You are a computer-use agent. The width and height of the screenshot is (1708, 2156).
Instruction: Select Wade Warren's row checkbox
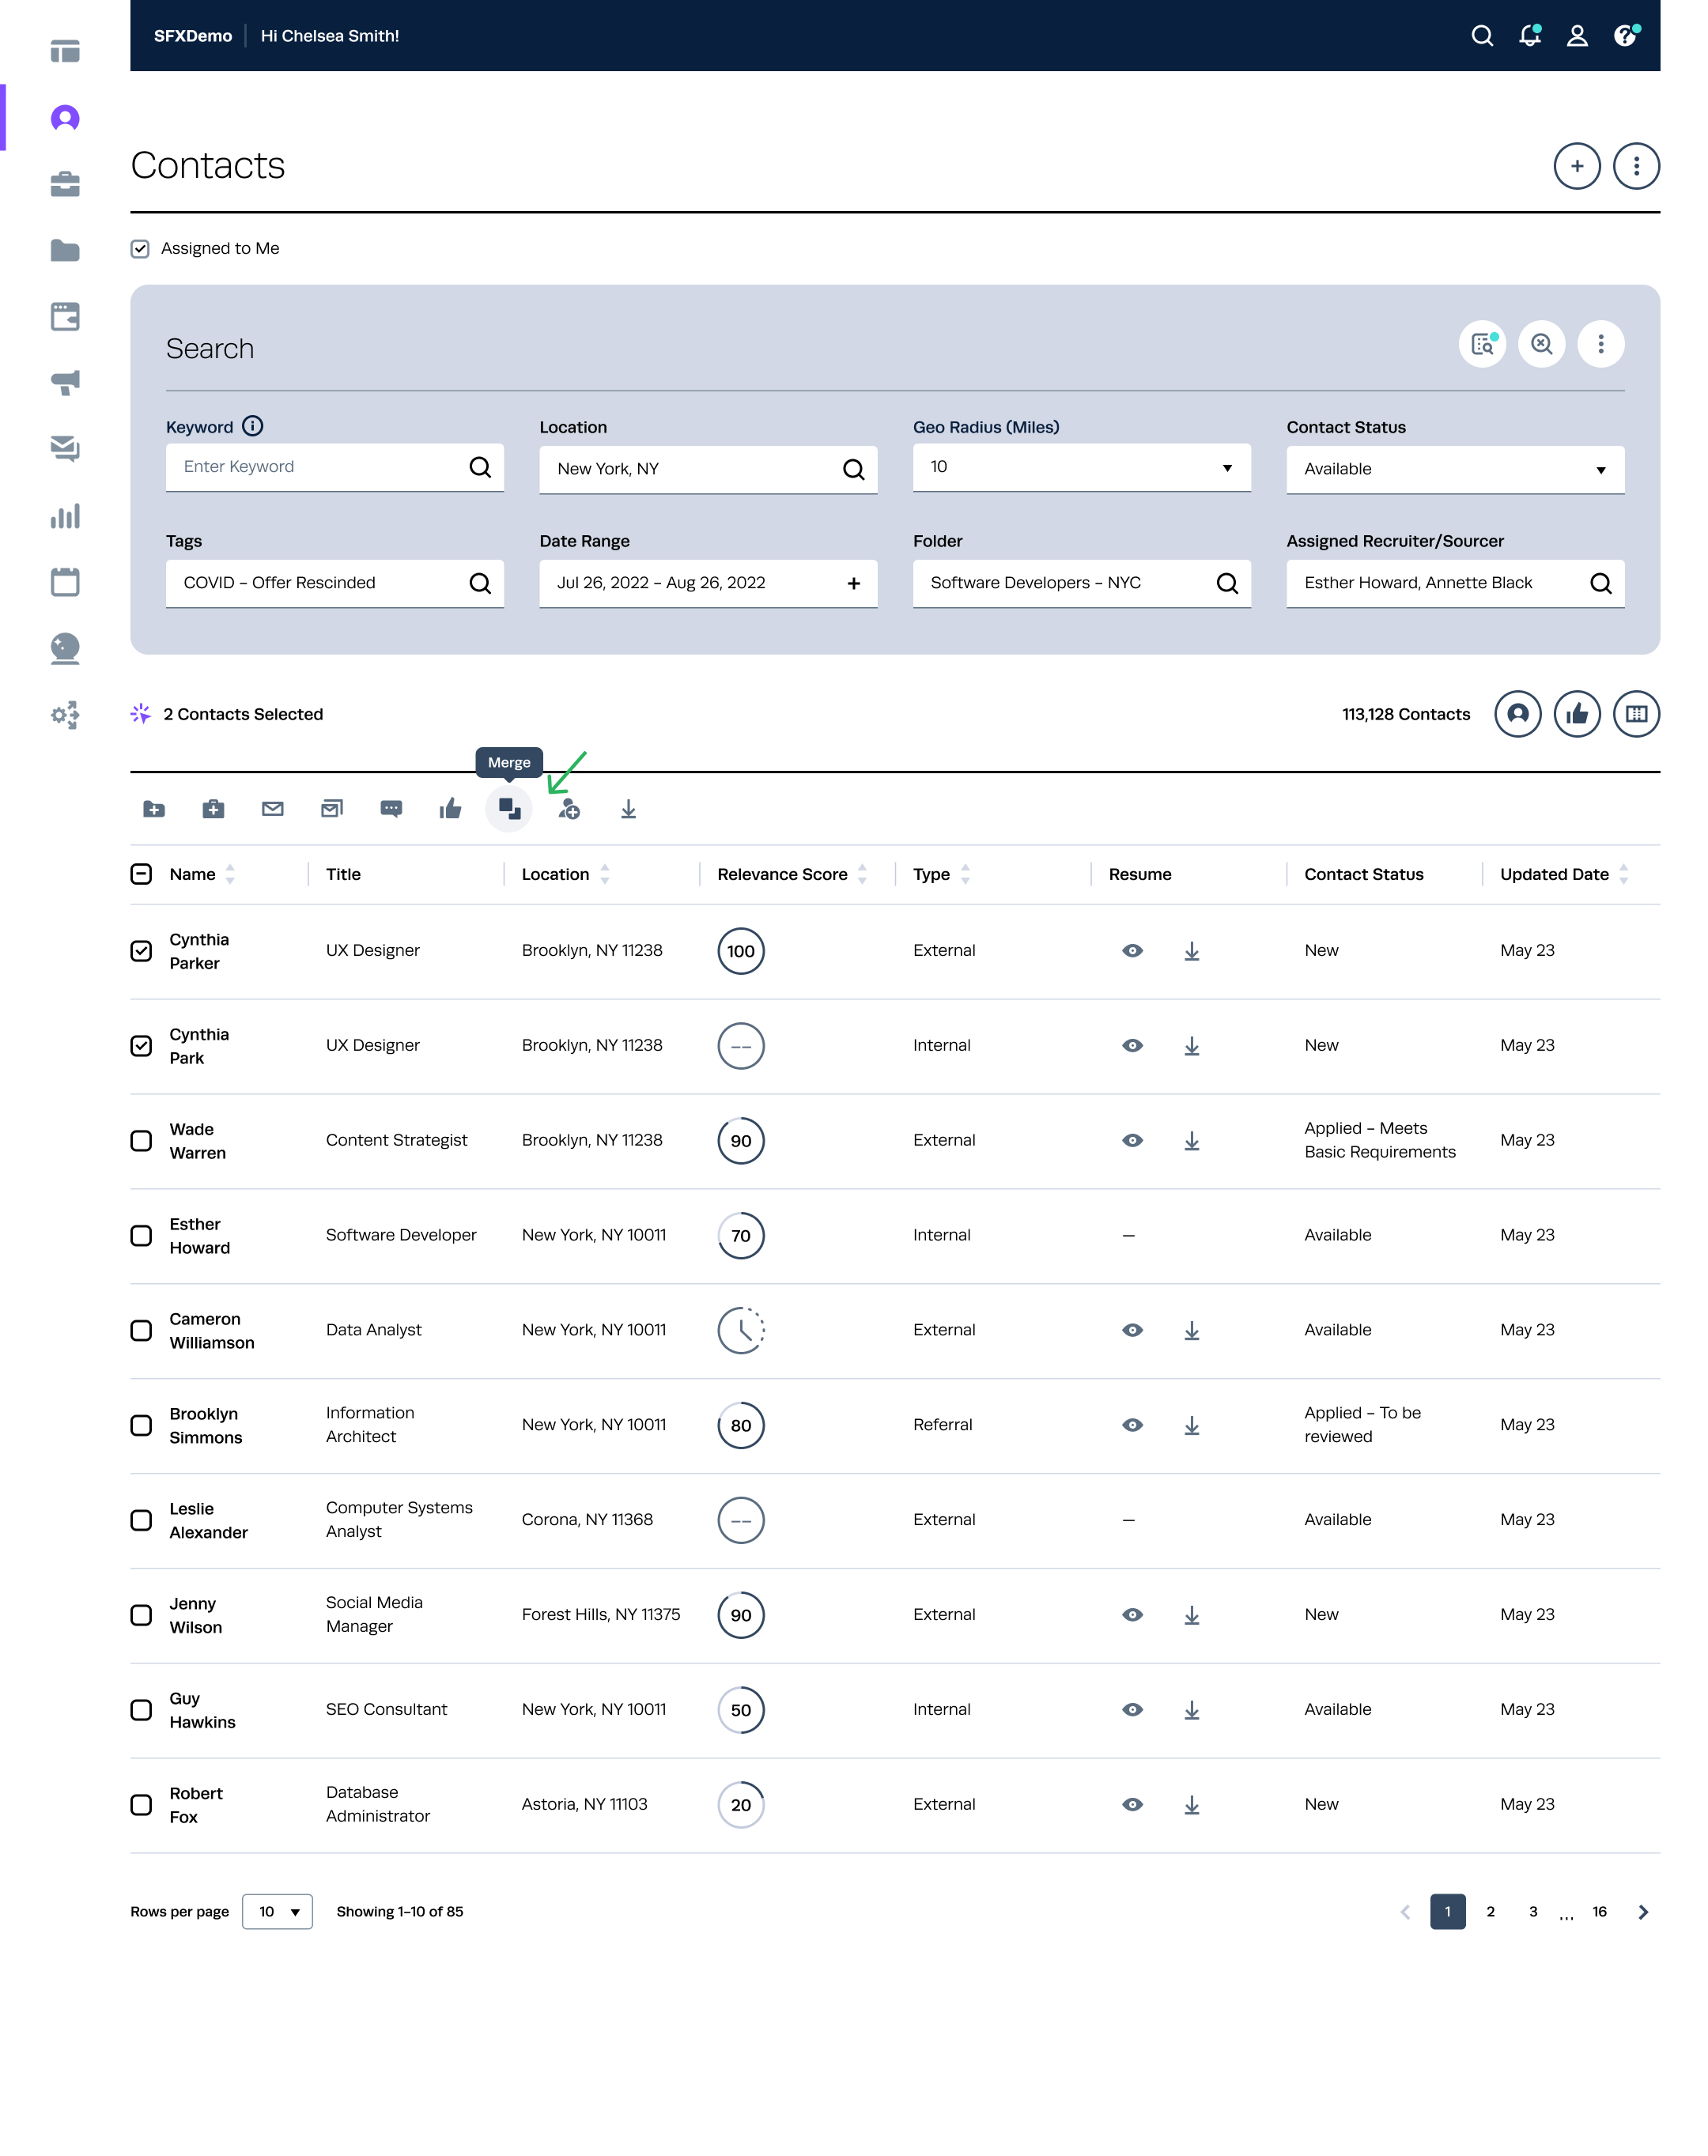141,1141
